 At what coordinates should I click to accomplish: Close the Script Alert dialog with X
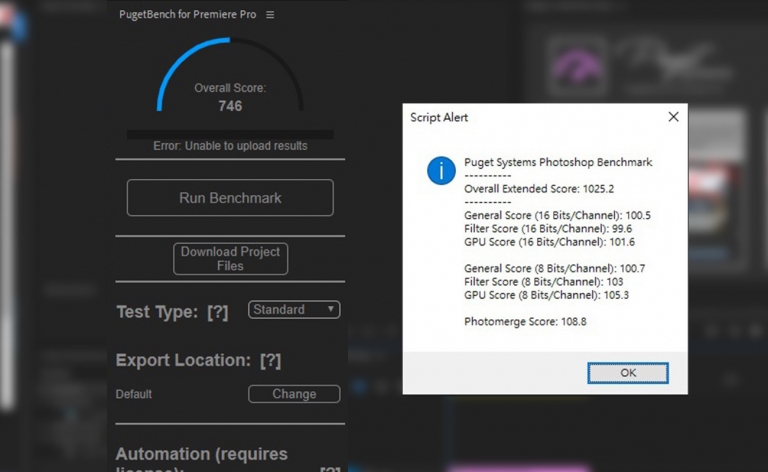pyautogui.click(x=673, y=117)
